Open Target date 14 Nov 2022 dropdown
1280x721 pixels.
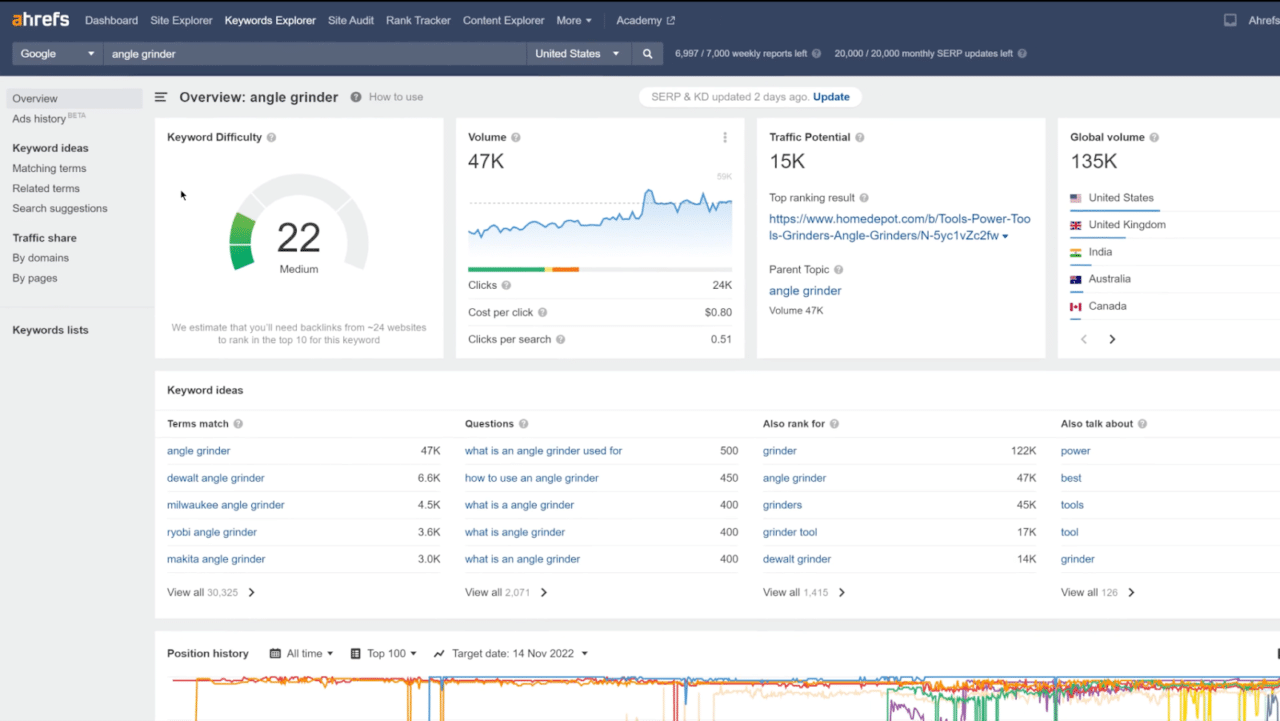click(511, 653)
